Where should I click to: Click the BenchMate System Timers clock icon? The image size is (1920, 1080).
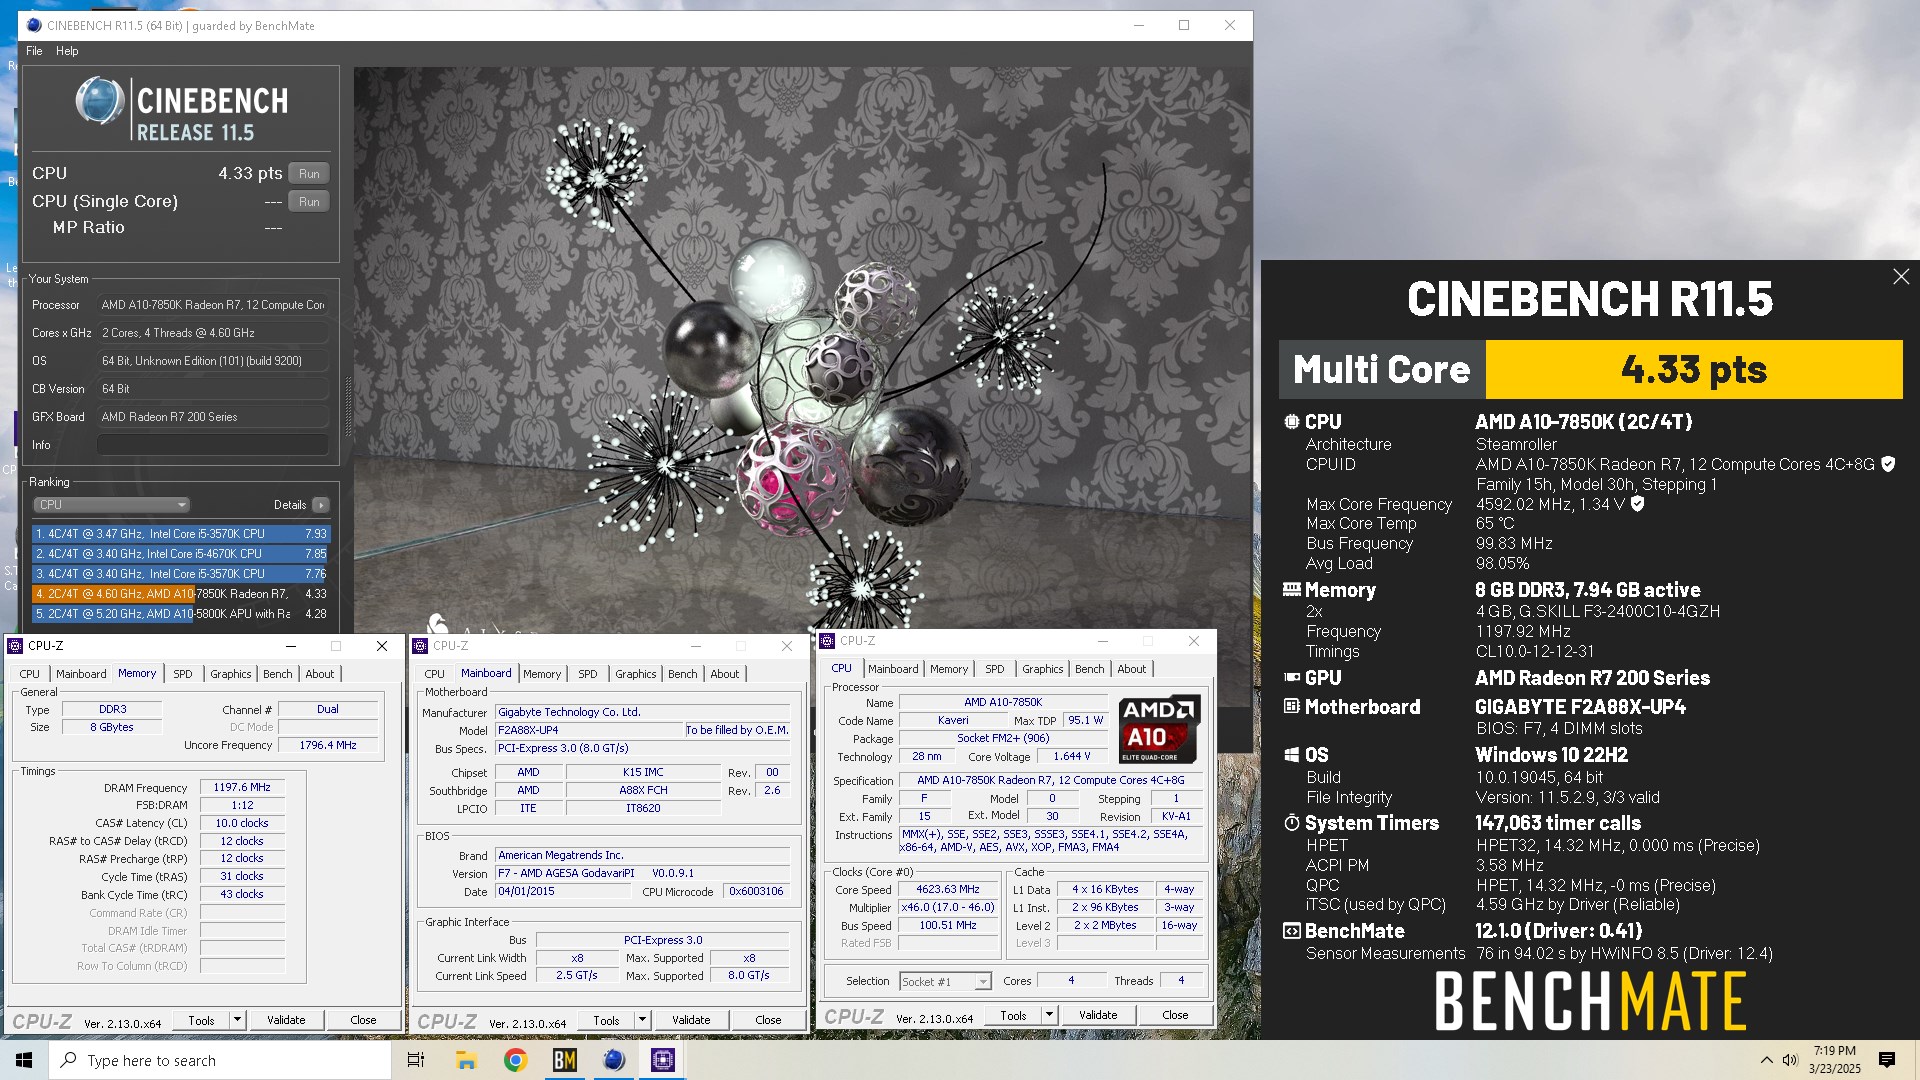(1291, 823)
